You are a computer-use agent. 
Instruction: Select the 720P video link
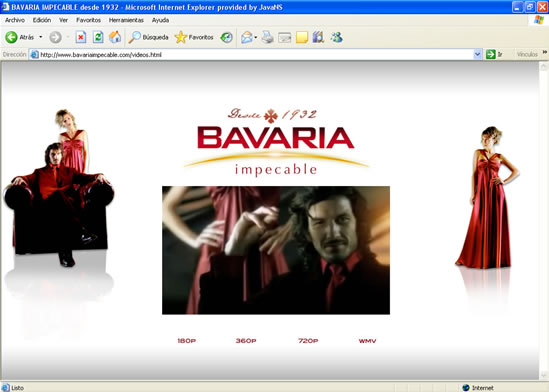point(308,341)
